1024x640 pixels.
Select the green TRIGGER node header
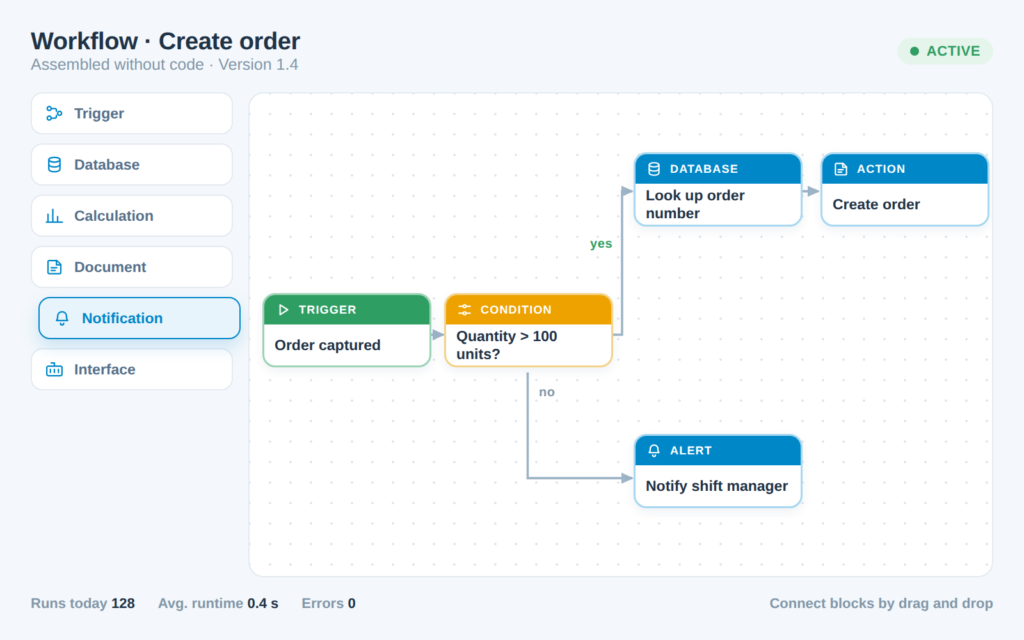pyautogui.click(x=347, y=310)
